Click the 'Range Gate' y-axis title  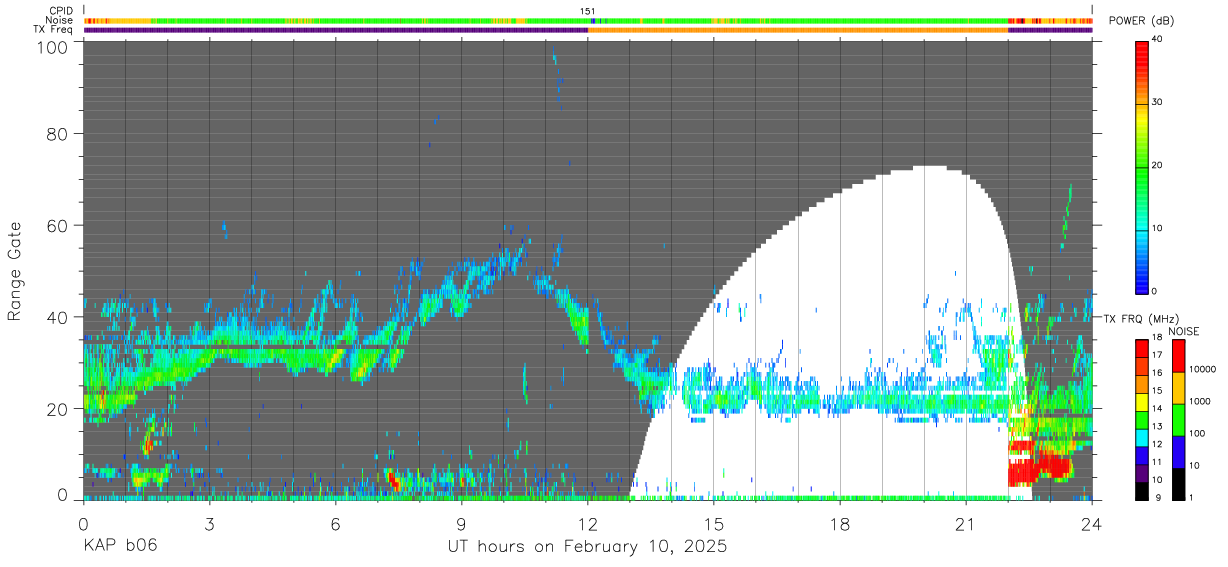click(15, 271)
